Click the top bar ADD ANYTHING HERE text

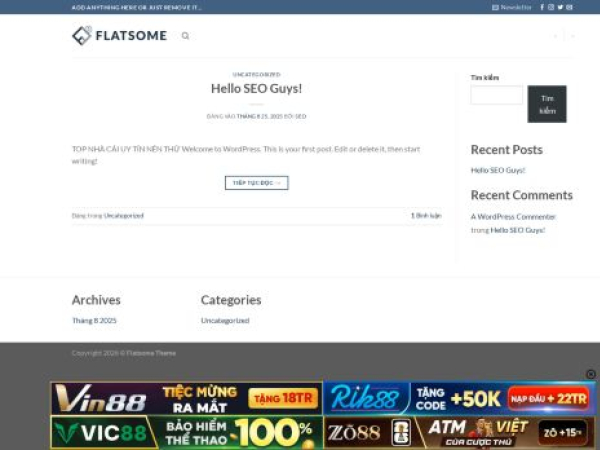click(x=137, y=7)
